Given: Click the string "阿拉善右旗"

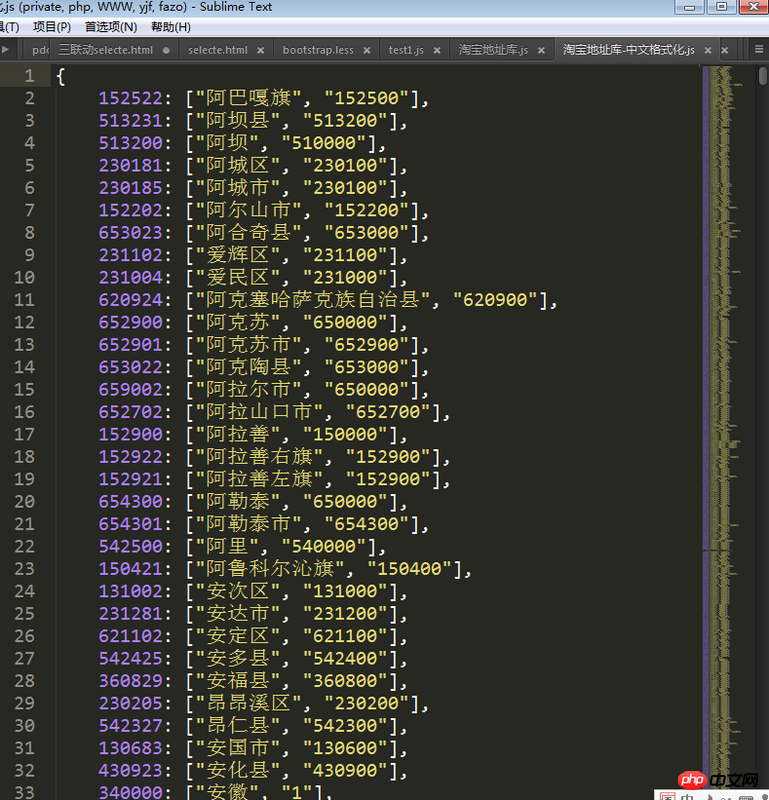Looking at the screenshot, I should click(259, 457).
